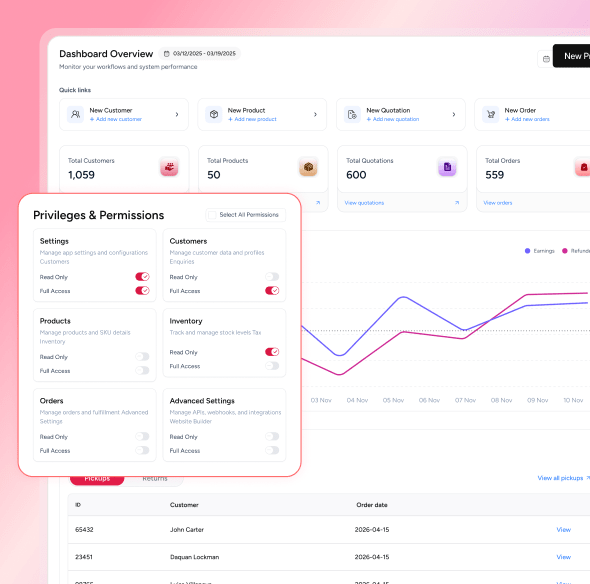Click View link for John Carter row
Screen dimensions: 590x584
(564, 529)
